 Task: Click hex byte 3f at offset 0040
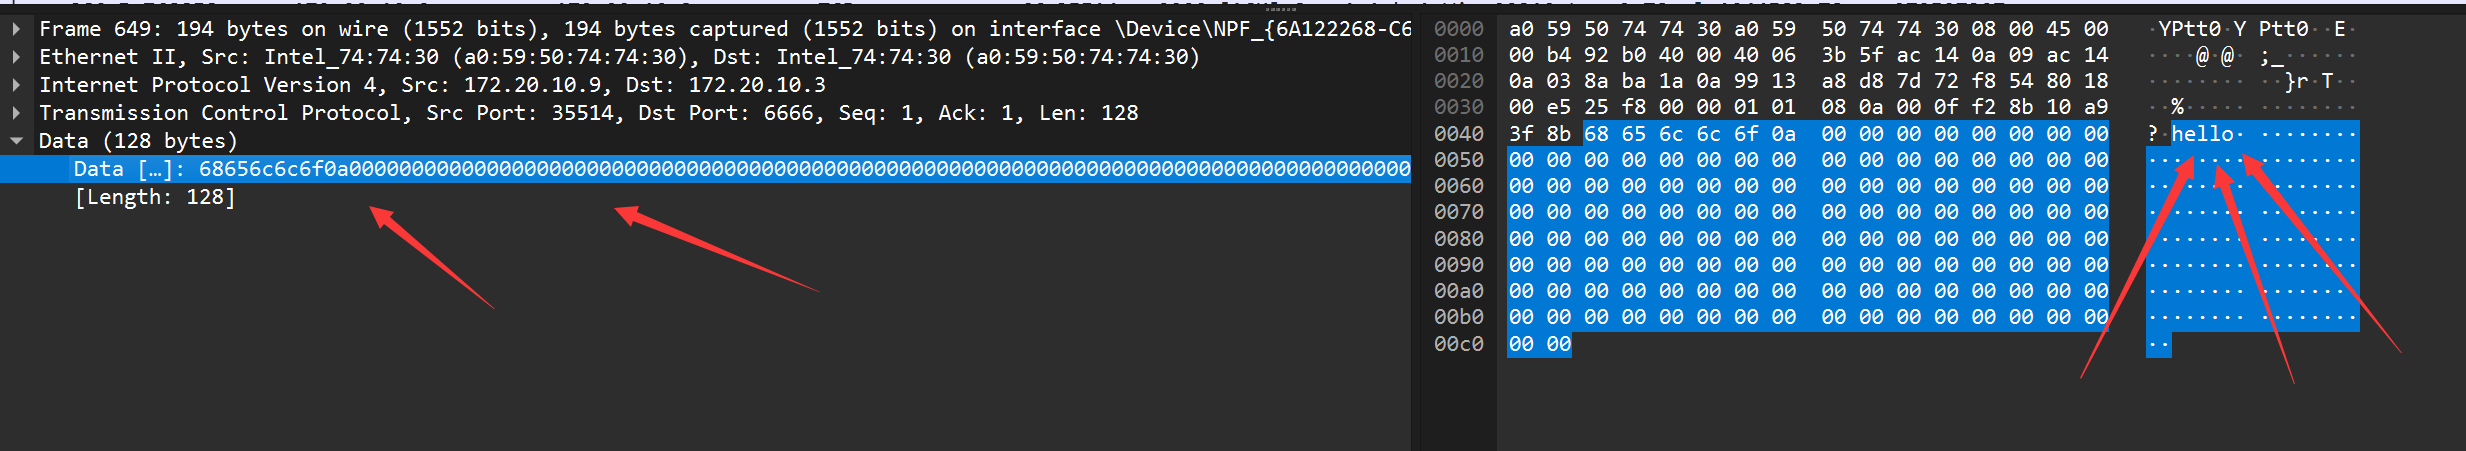tap(1521, 134)
